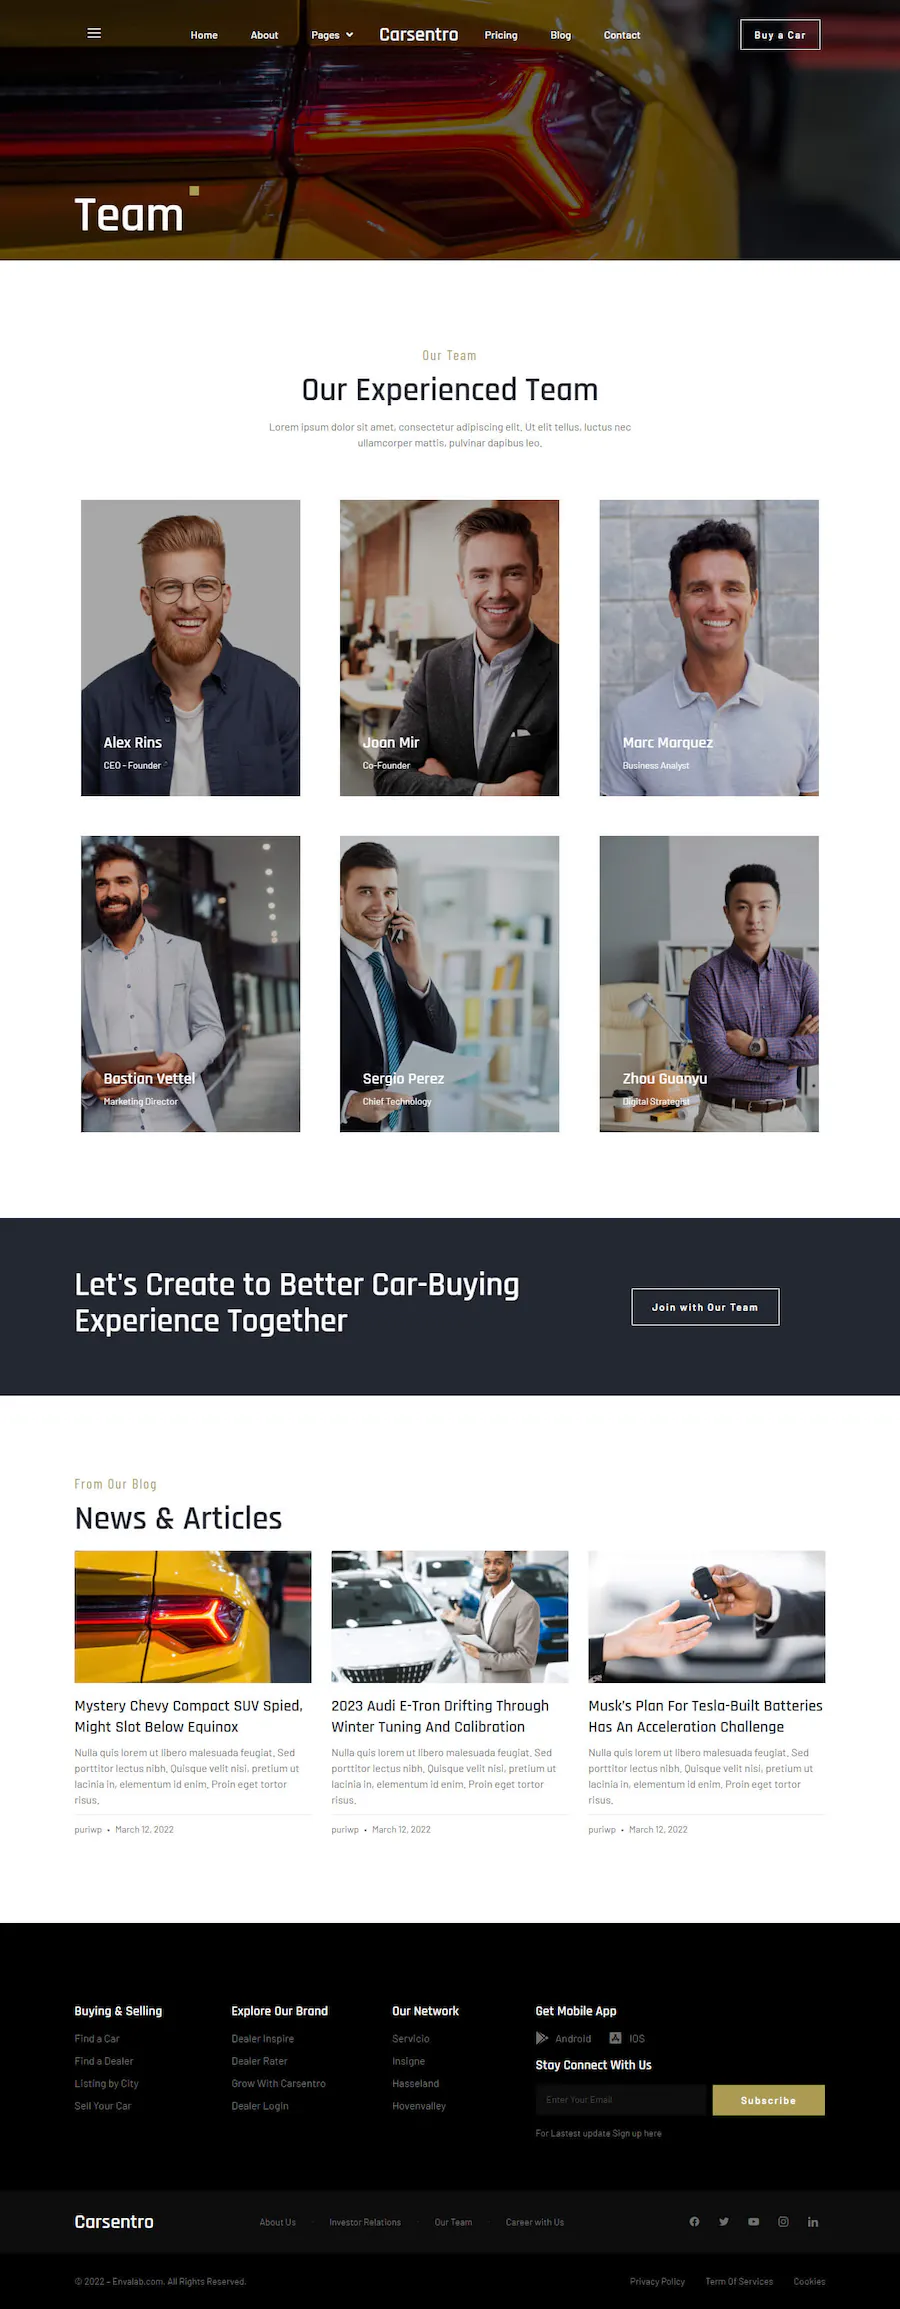Click the Android app icon

click(x=542, y=2037)
